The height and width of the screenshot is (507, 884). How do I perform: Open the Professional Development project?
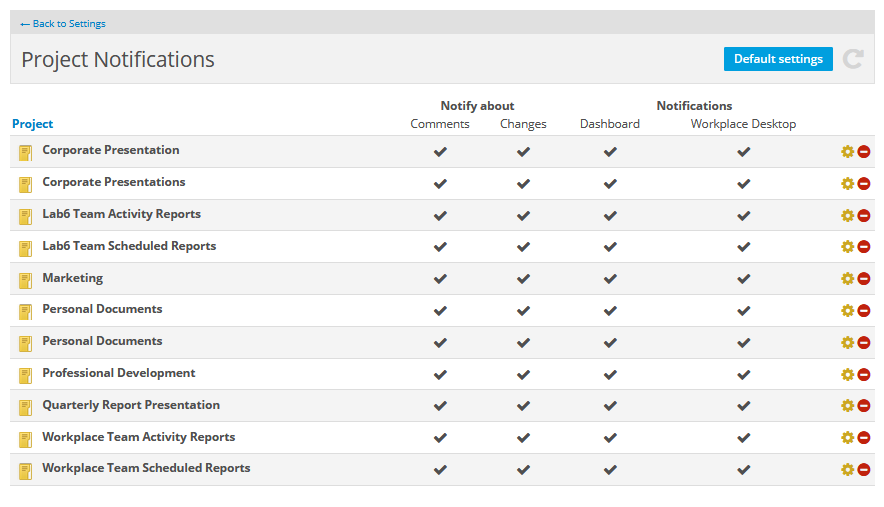coord(119,373)
